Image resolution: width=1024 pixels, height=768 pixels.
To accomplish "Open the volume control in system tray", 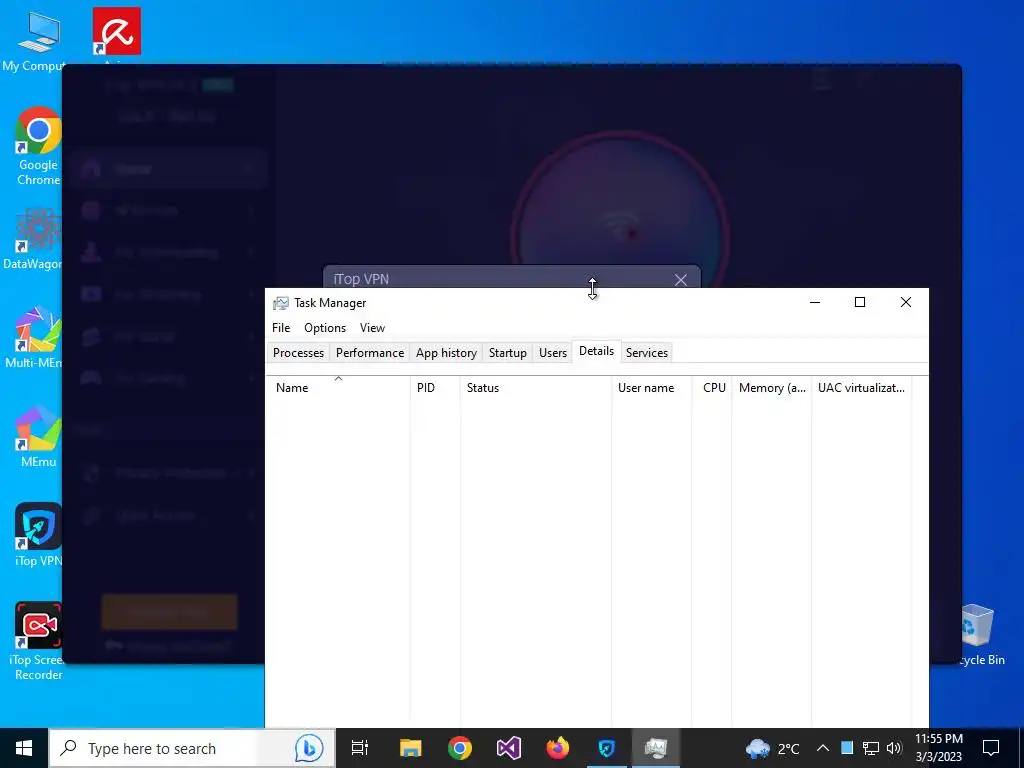I will pyautogui.click(x=894, y=748).
